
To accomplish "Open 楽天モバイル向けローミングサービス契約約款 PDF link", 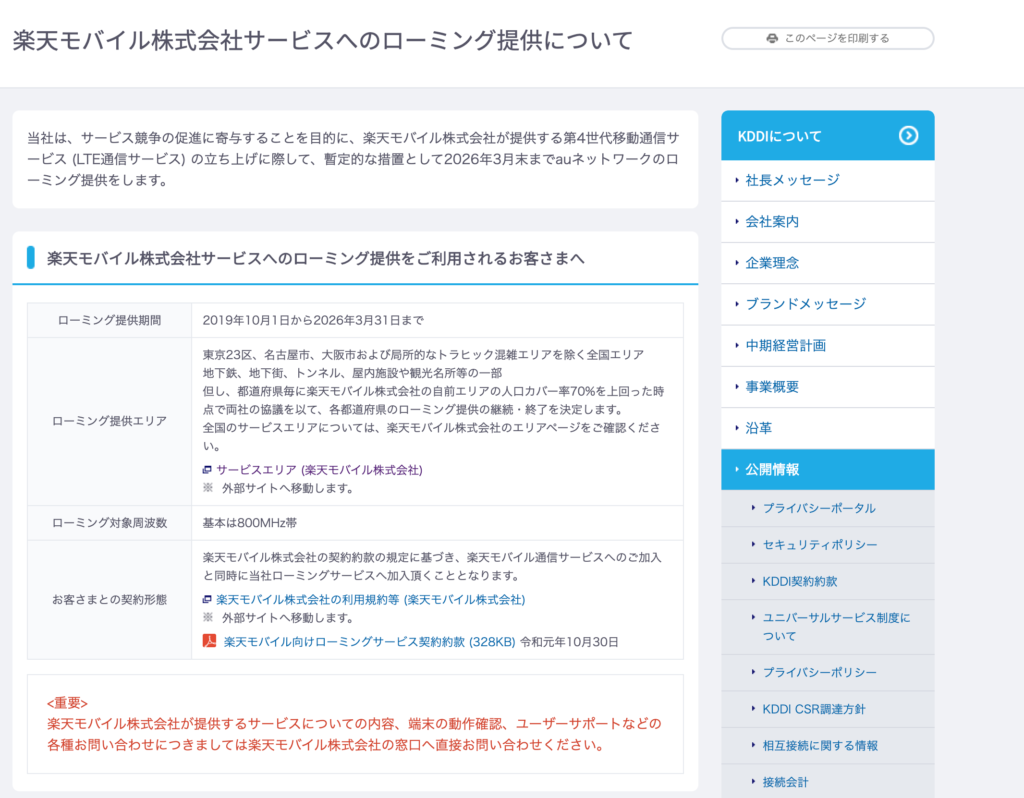I will (369, 642).
